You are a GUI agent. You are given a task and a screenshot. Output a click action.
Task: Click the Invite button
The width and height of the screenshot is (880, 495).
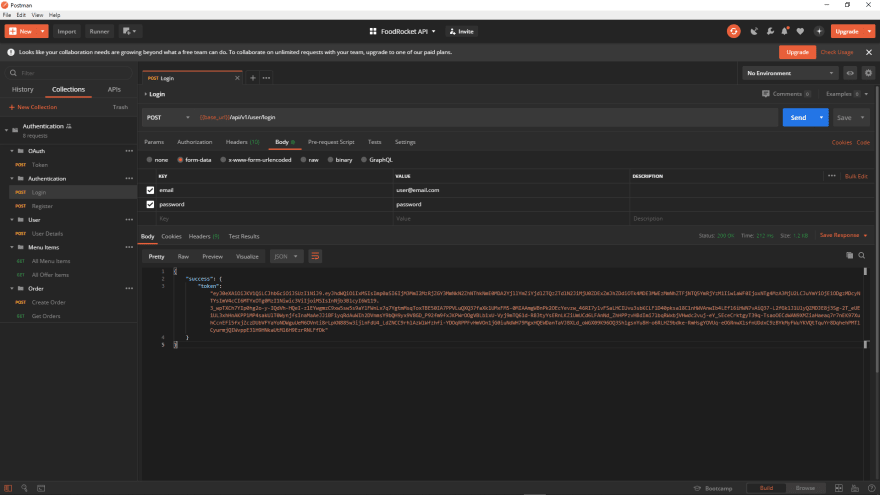(461, 31)
